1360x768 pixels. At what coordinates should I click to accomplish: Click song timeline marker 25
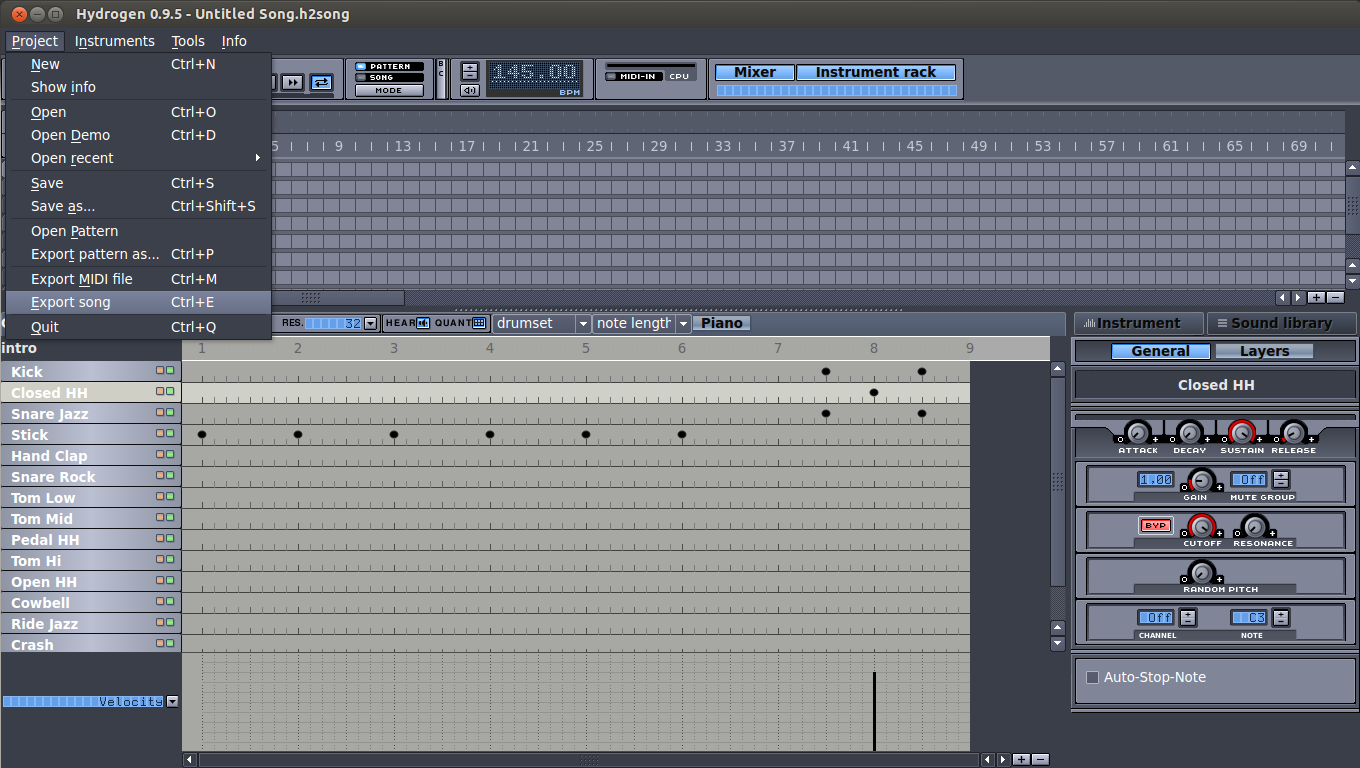pyautogui.click(x=595, y=146)
